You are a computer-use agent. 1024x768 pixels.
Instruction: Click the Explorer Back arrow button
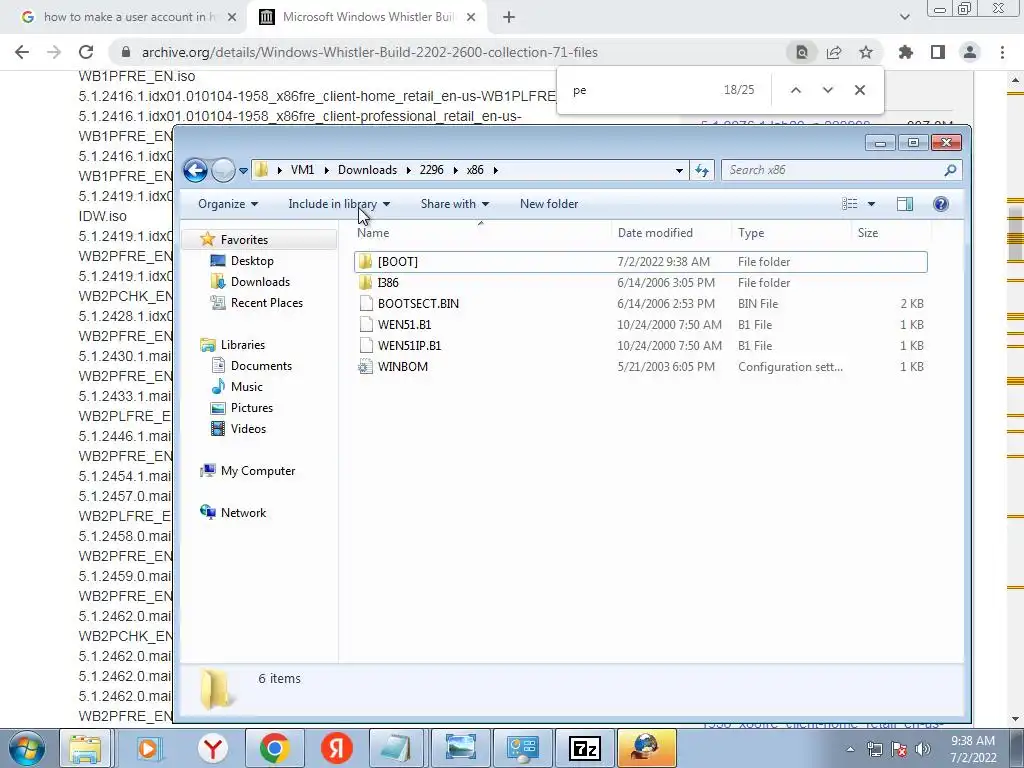[195, 170]
